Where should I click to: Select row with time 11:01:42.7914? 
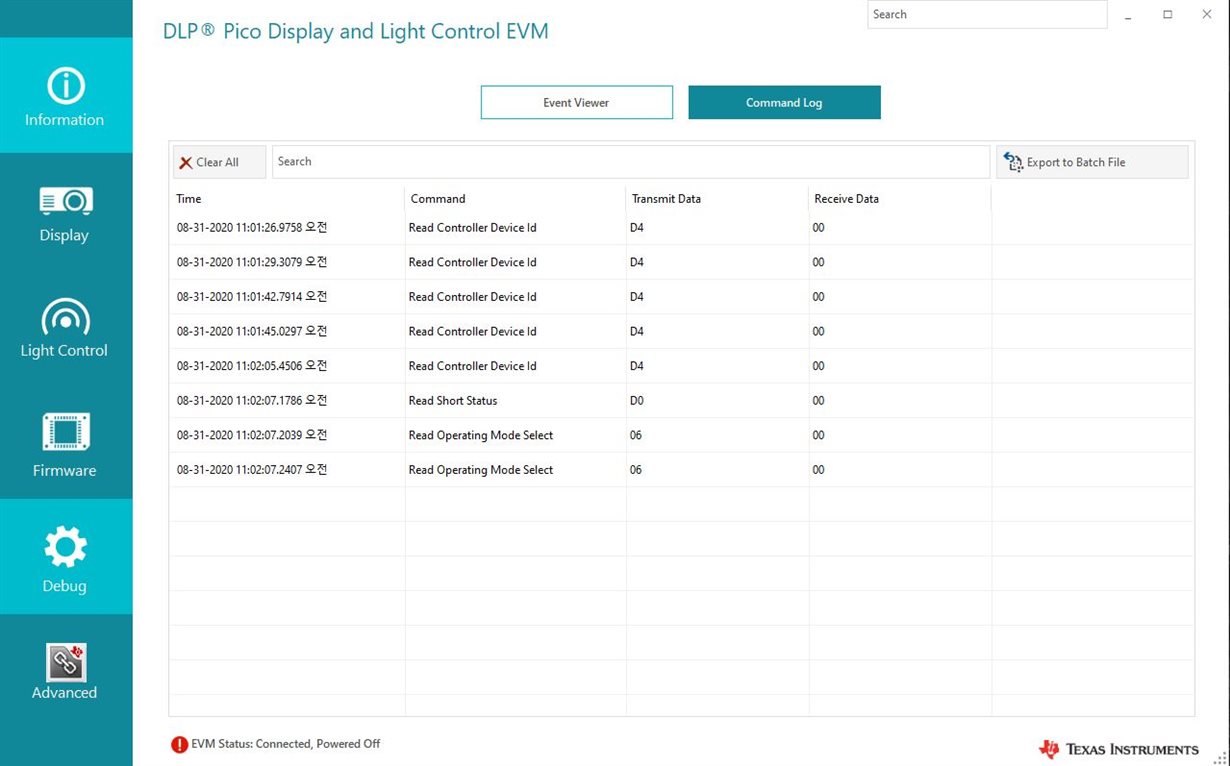pos(681,297)
